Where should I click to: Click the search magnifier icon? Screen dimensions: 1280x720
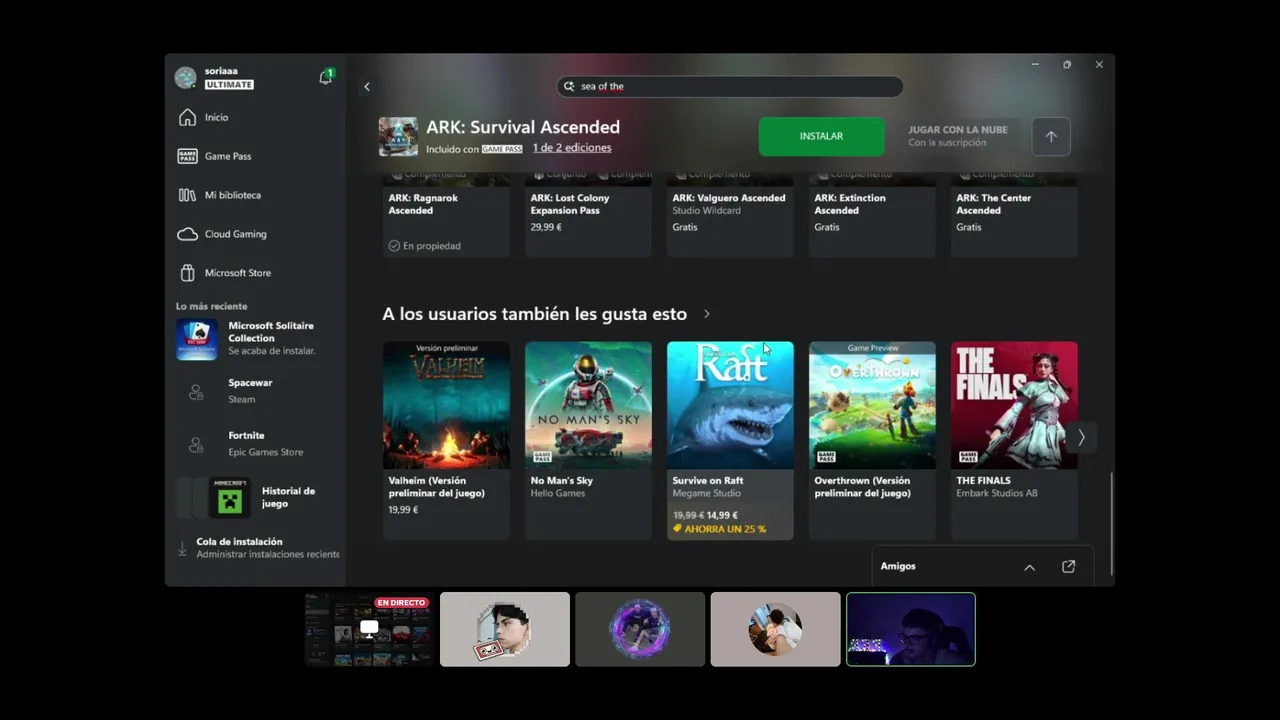(x=569, y=87)
